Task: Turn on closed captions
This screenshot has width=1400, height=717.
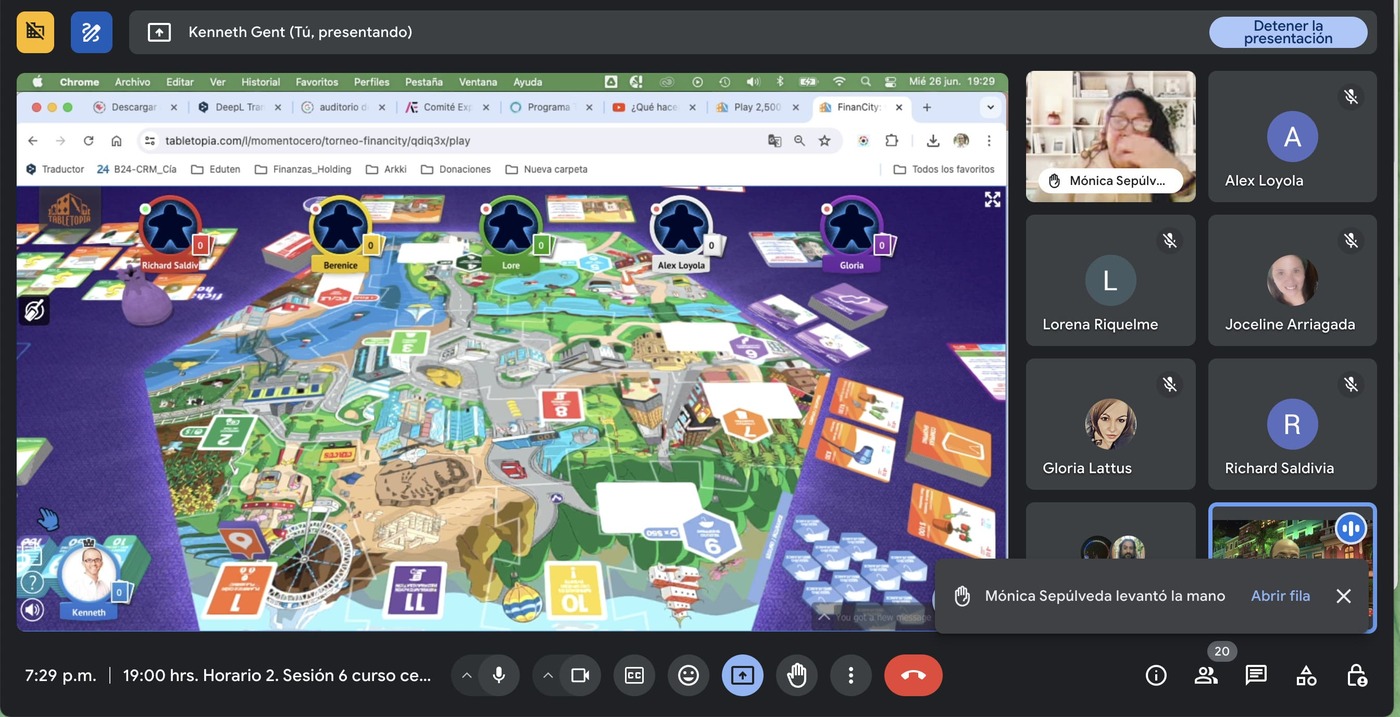Action: pos(634,675)
